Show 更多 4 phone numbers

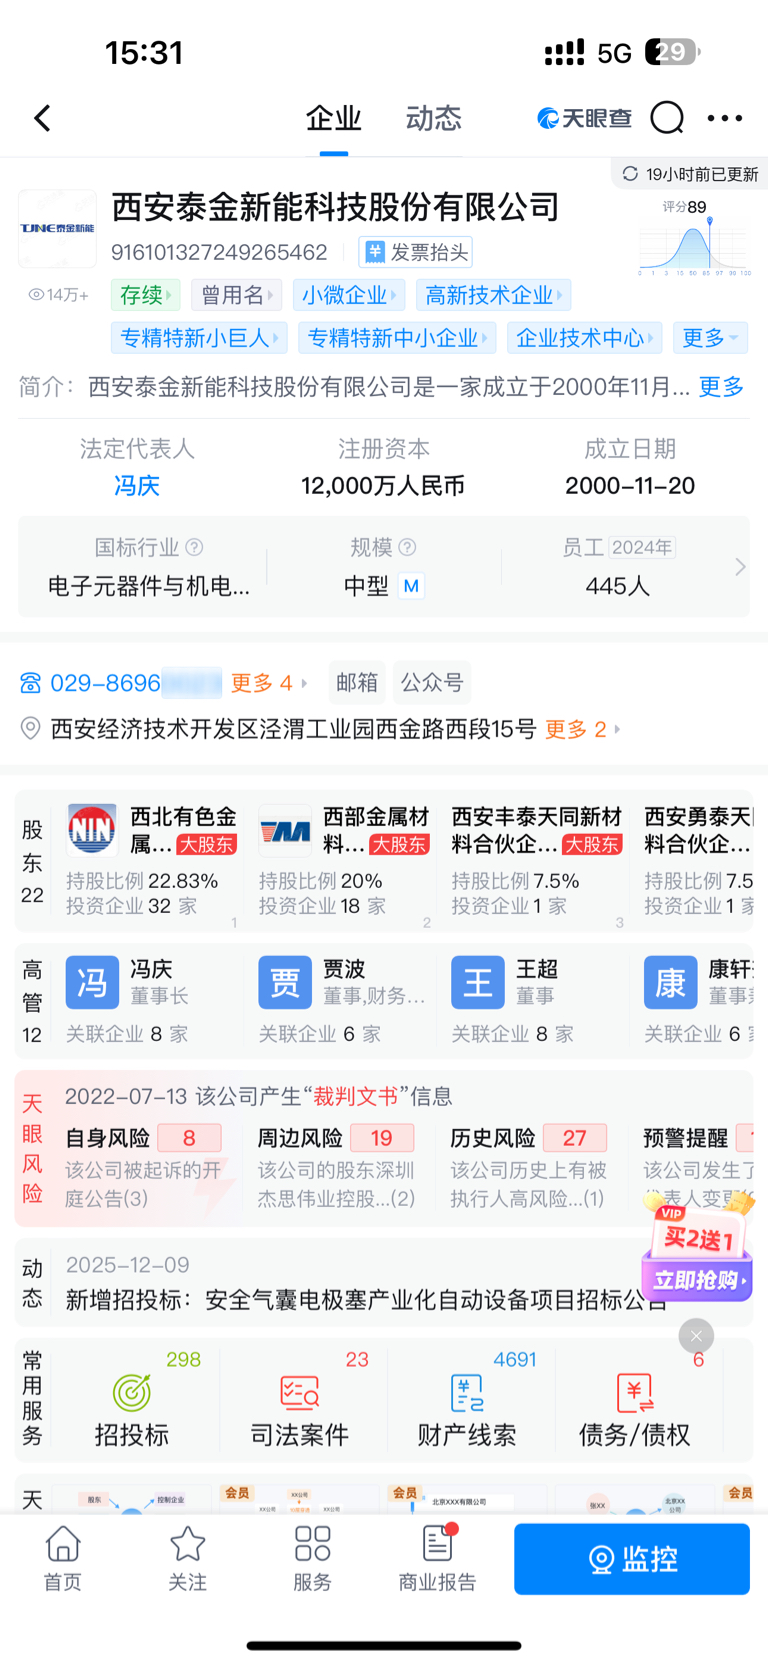[x=268, y=683]
